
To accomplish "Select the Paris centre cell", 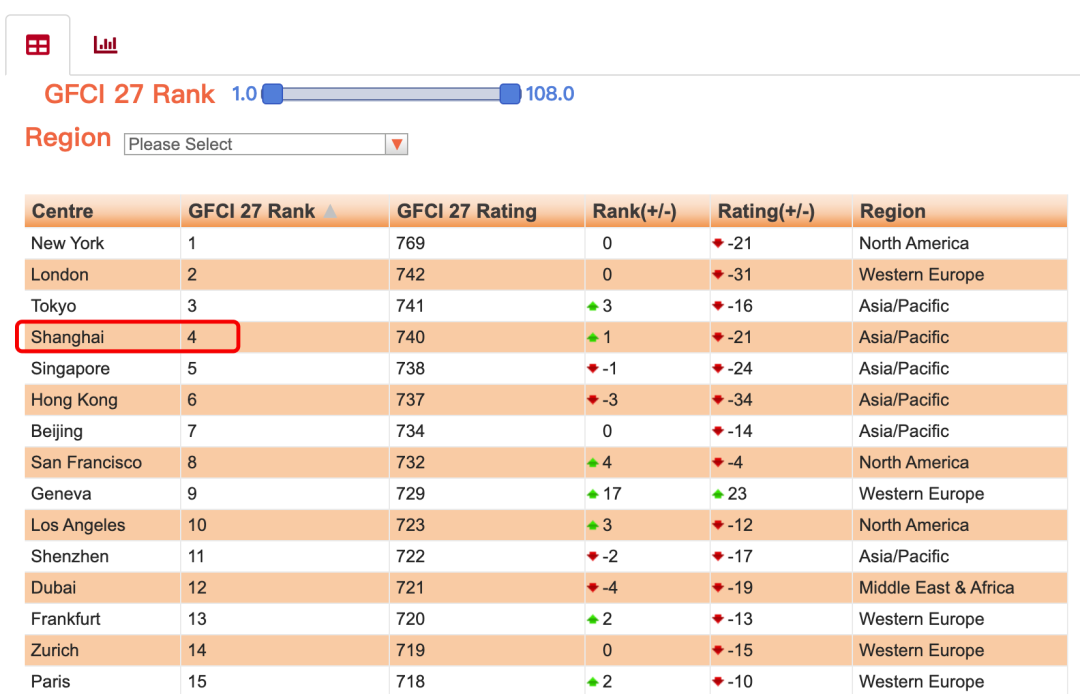I will click(103, 682).
